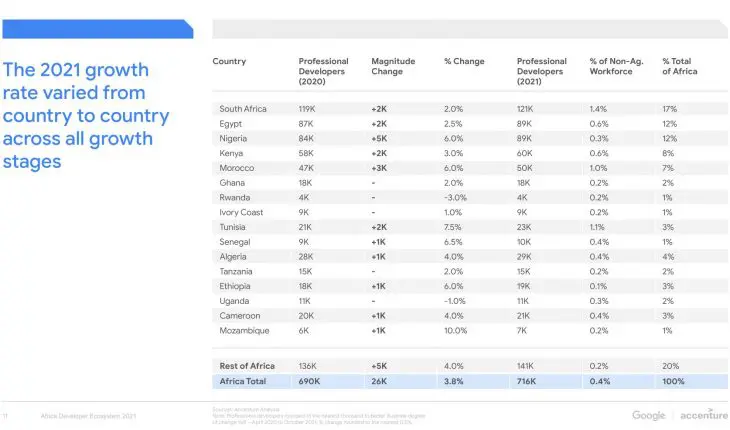Click the slide title about 2021 growth rate
The height and width of the screenshot is (430, 730).
pyautogui.click(x=88, y=115)
